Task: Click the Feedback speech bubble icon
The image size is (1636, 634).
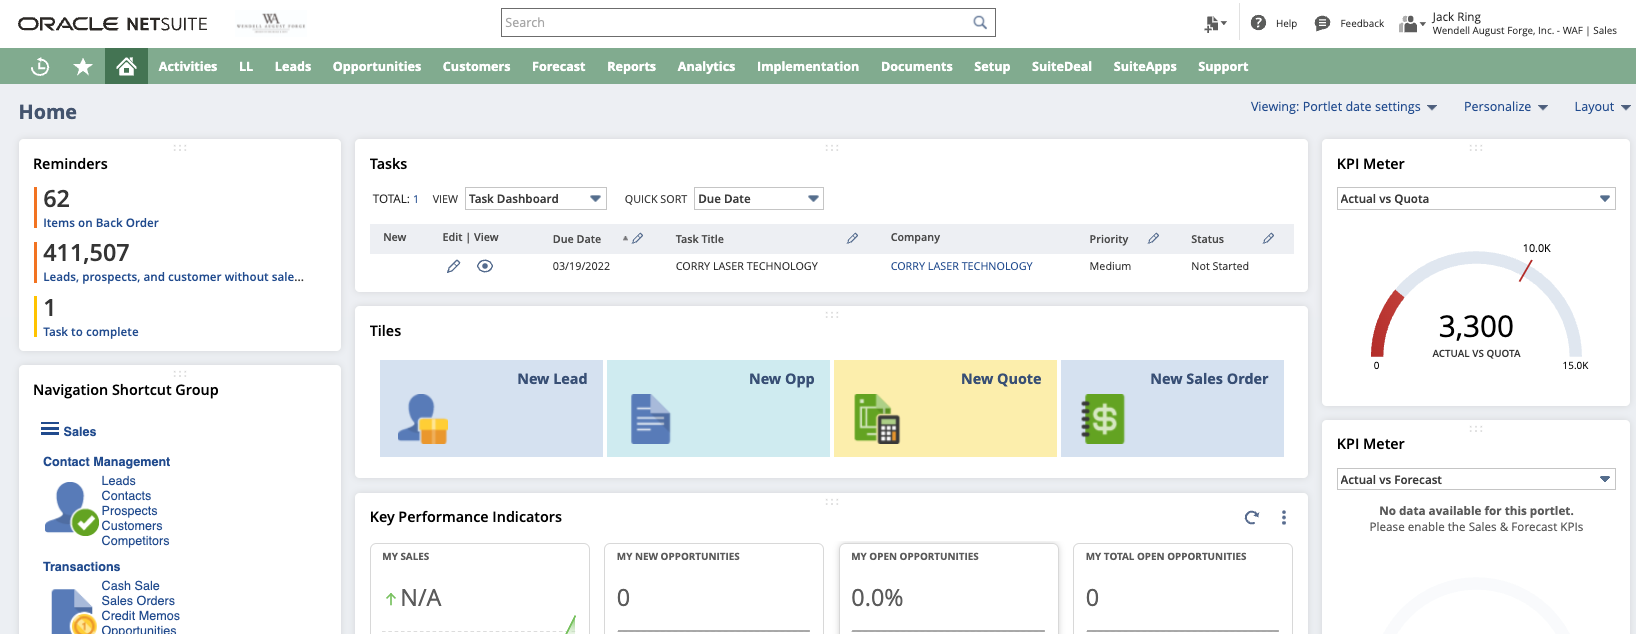Action: pyautogui.click(x=1322, y=23)
